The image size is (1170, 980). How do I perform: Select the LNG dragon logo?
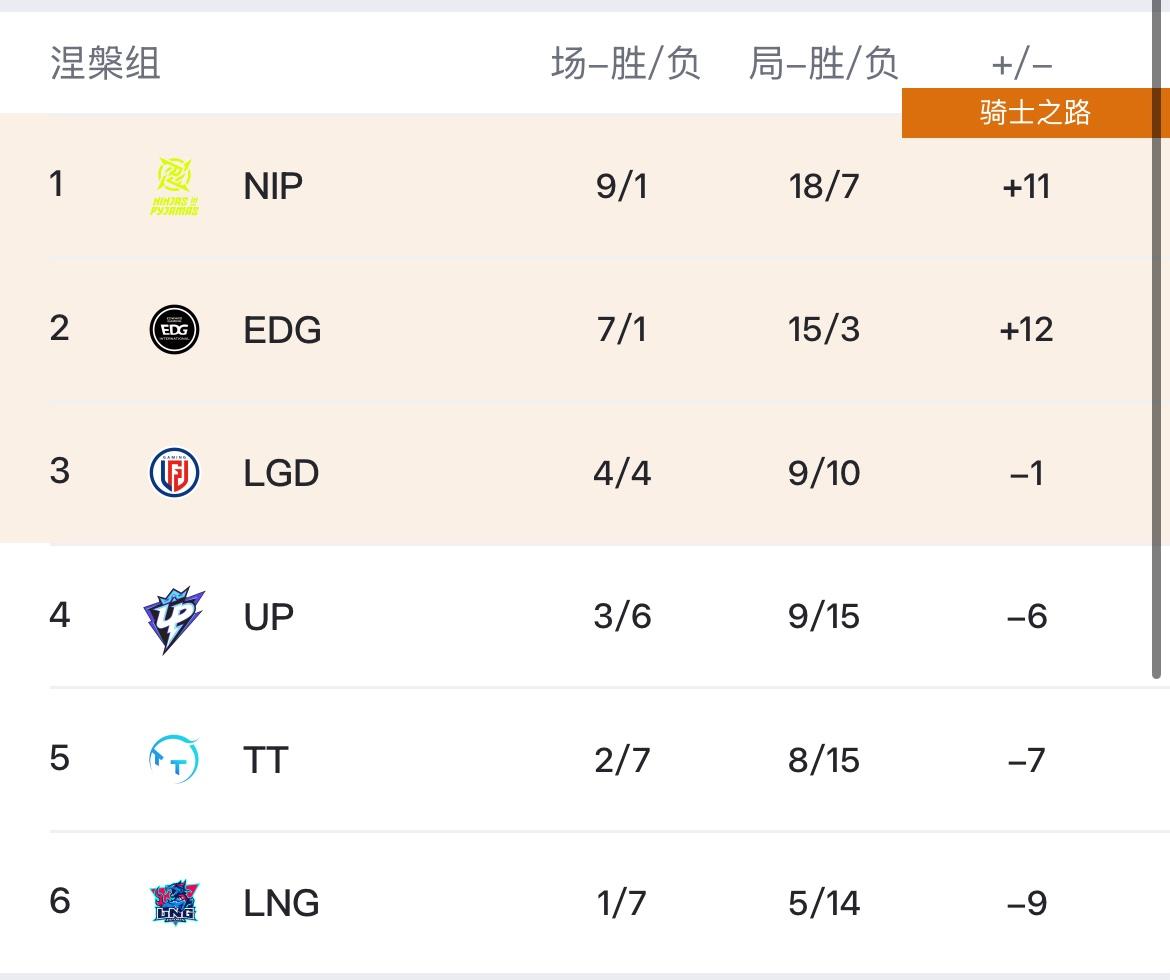pyautogui.click(x=175, y=902)
